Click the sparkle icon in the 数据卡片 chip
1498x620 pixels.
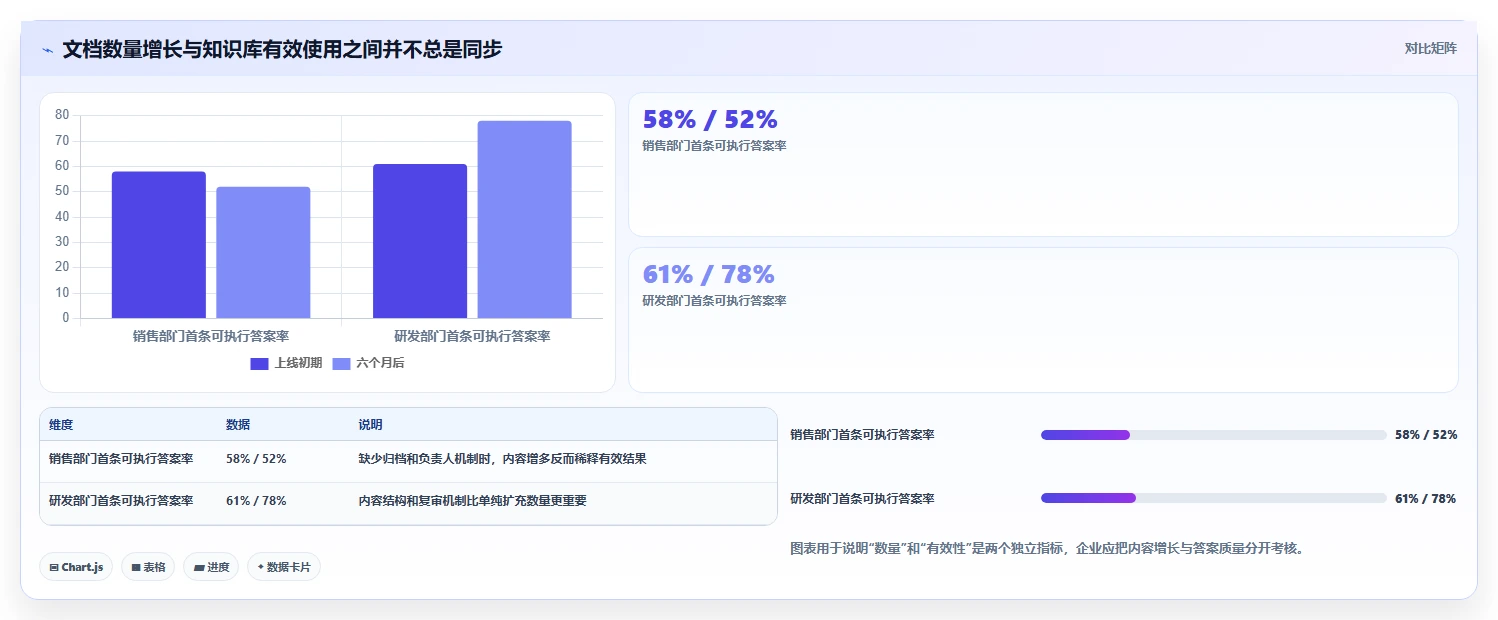click(261, 567)
